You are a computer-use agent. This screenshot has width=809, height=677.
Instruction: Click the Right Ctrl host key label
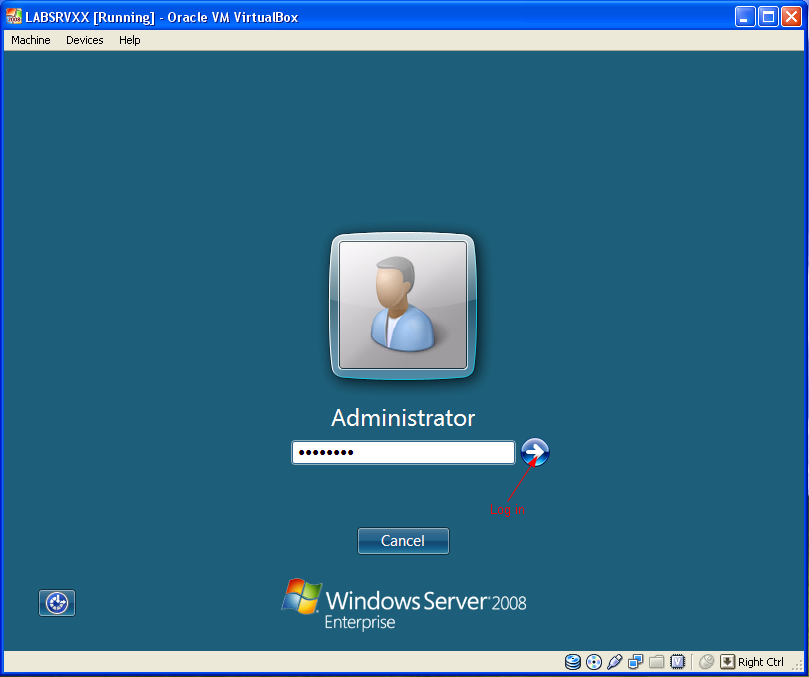(x=761, y=662)
